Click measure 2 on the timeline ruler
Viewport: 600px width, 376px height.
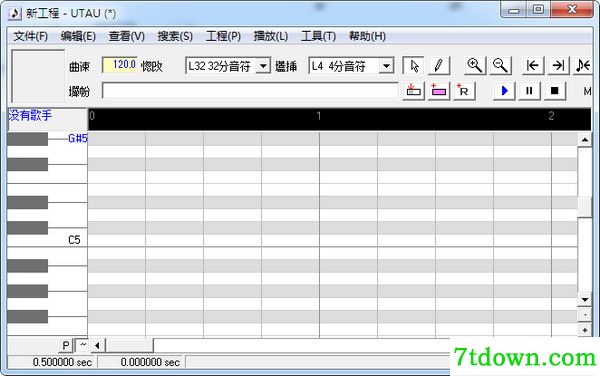(551, 116)
